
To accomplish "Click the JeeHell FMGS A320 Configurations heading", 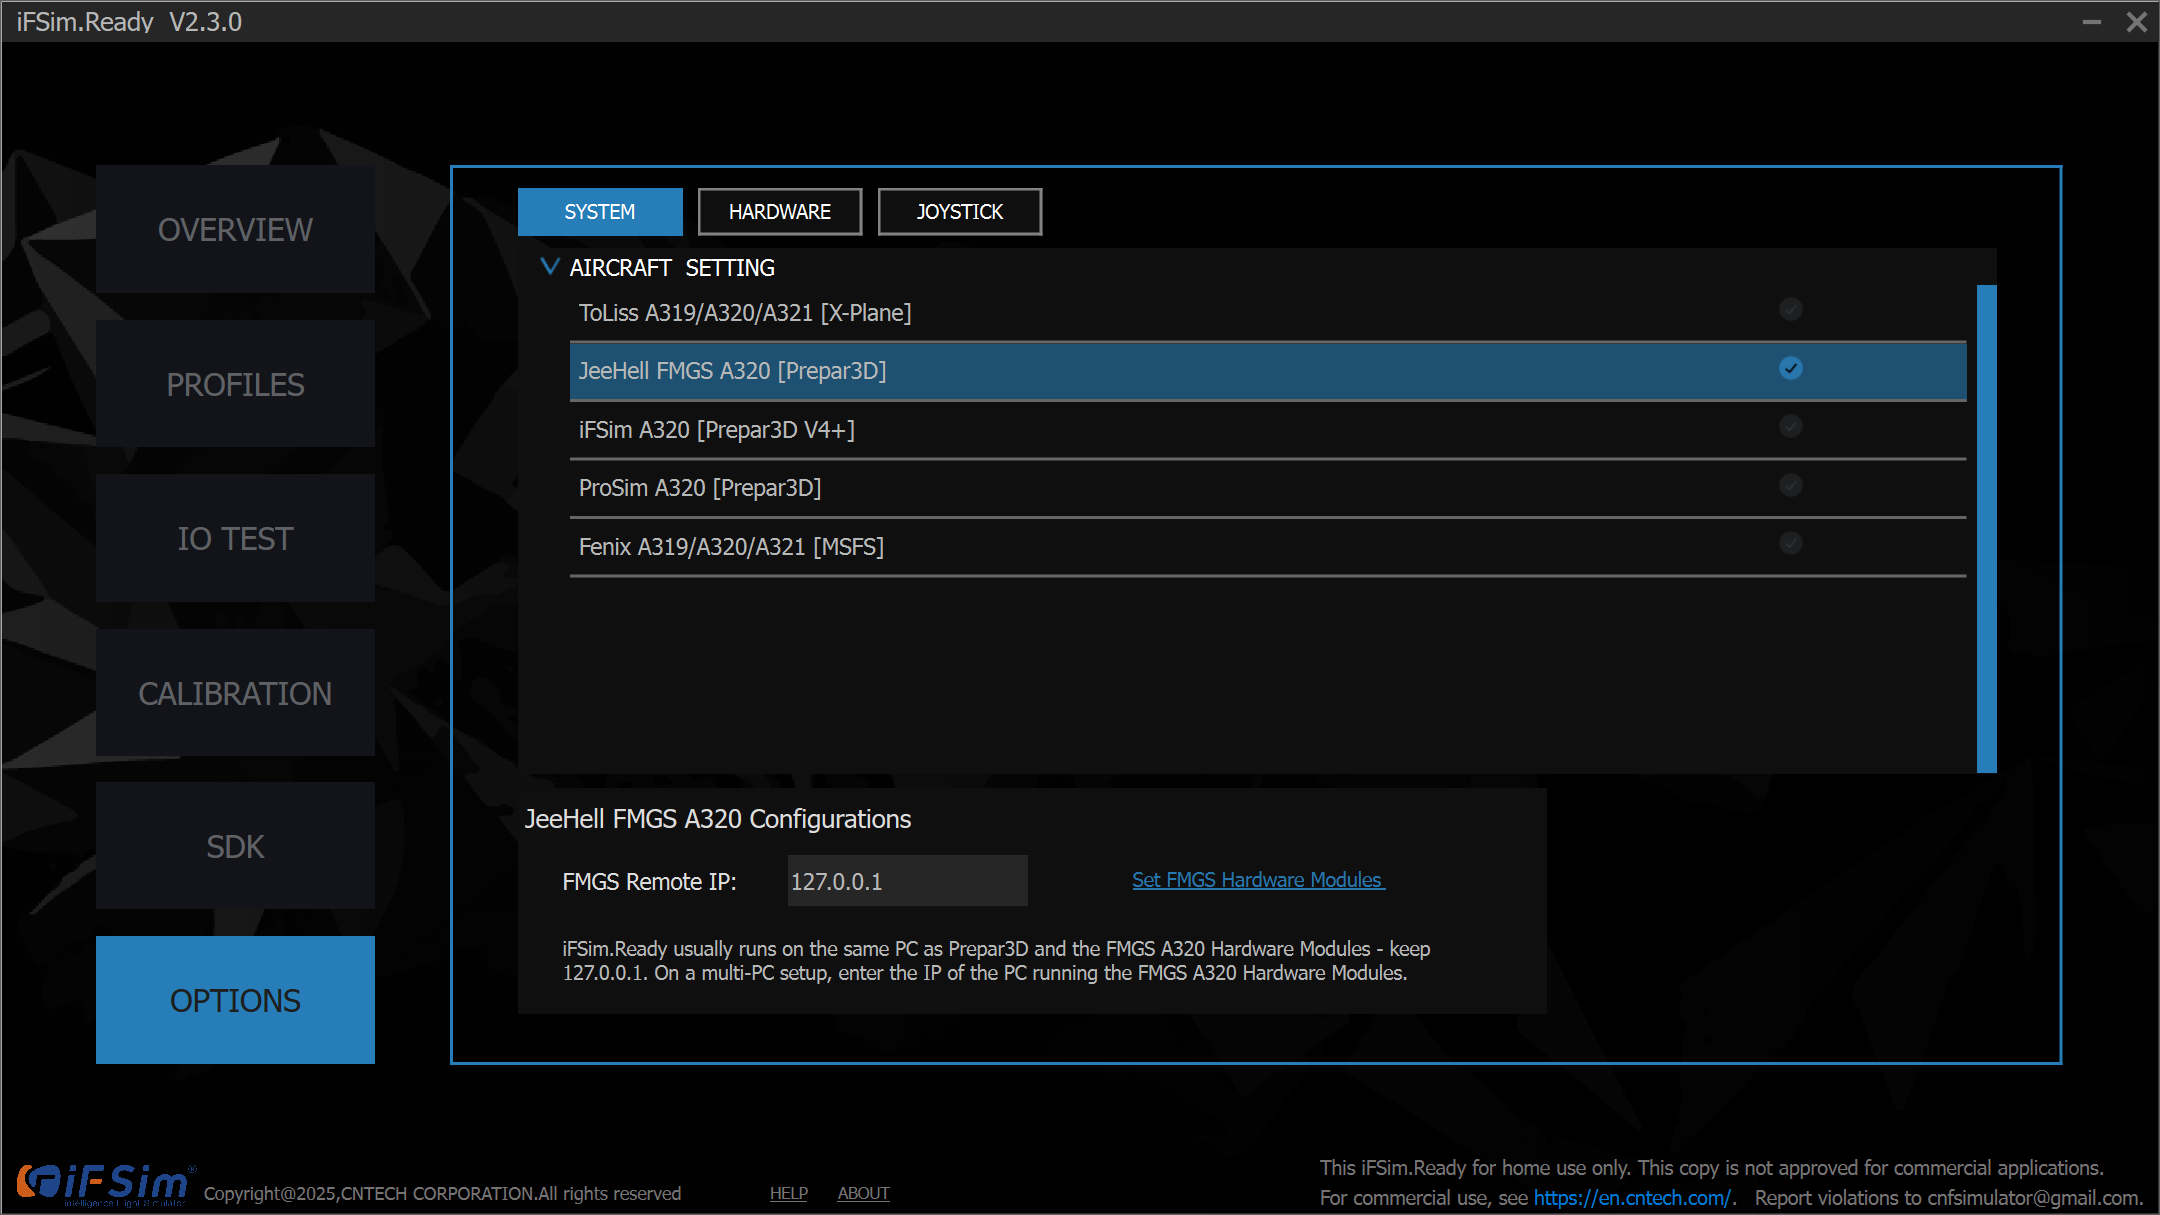I will pos(718,819).
